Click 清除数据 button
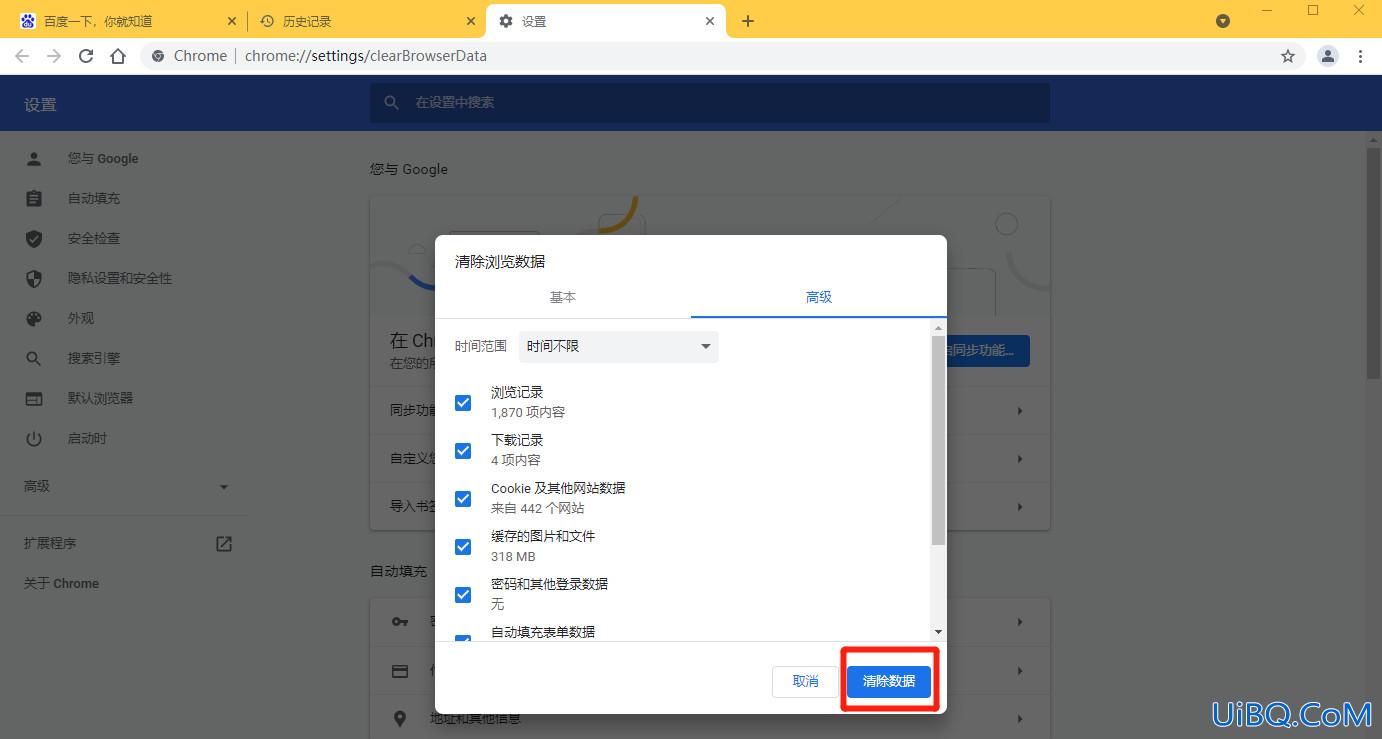The width and height of the screenshot is (1382, 739). 889,681
